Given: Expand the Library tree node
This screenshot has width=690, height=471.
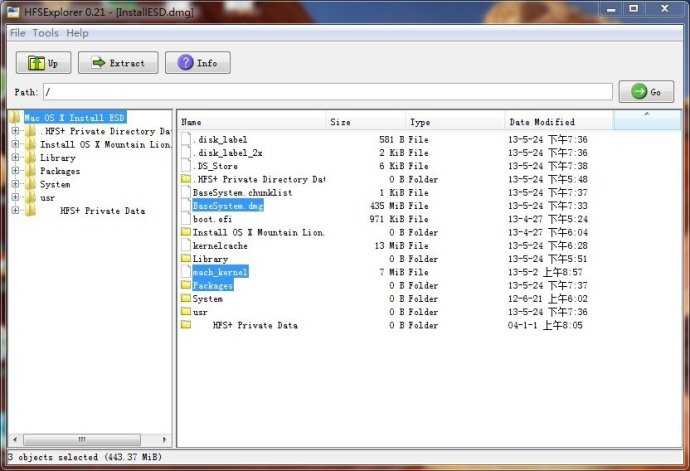Looking at the screenshot, I should [15, 157].
